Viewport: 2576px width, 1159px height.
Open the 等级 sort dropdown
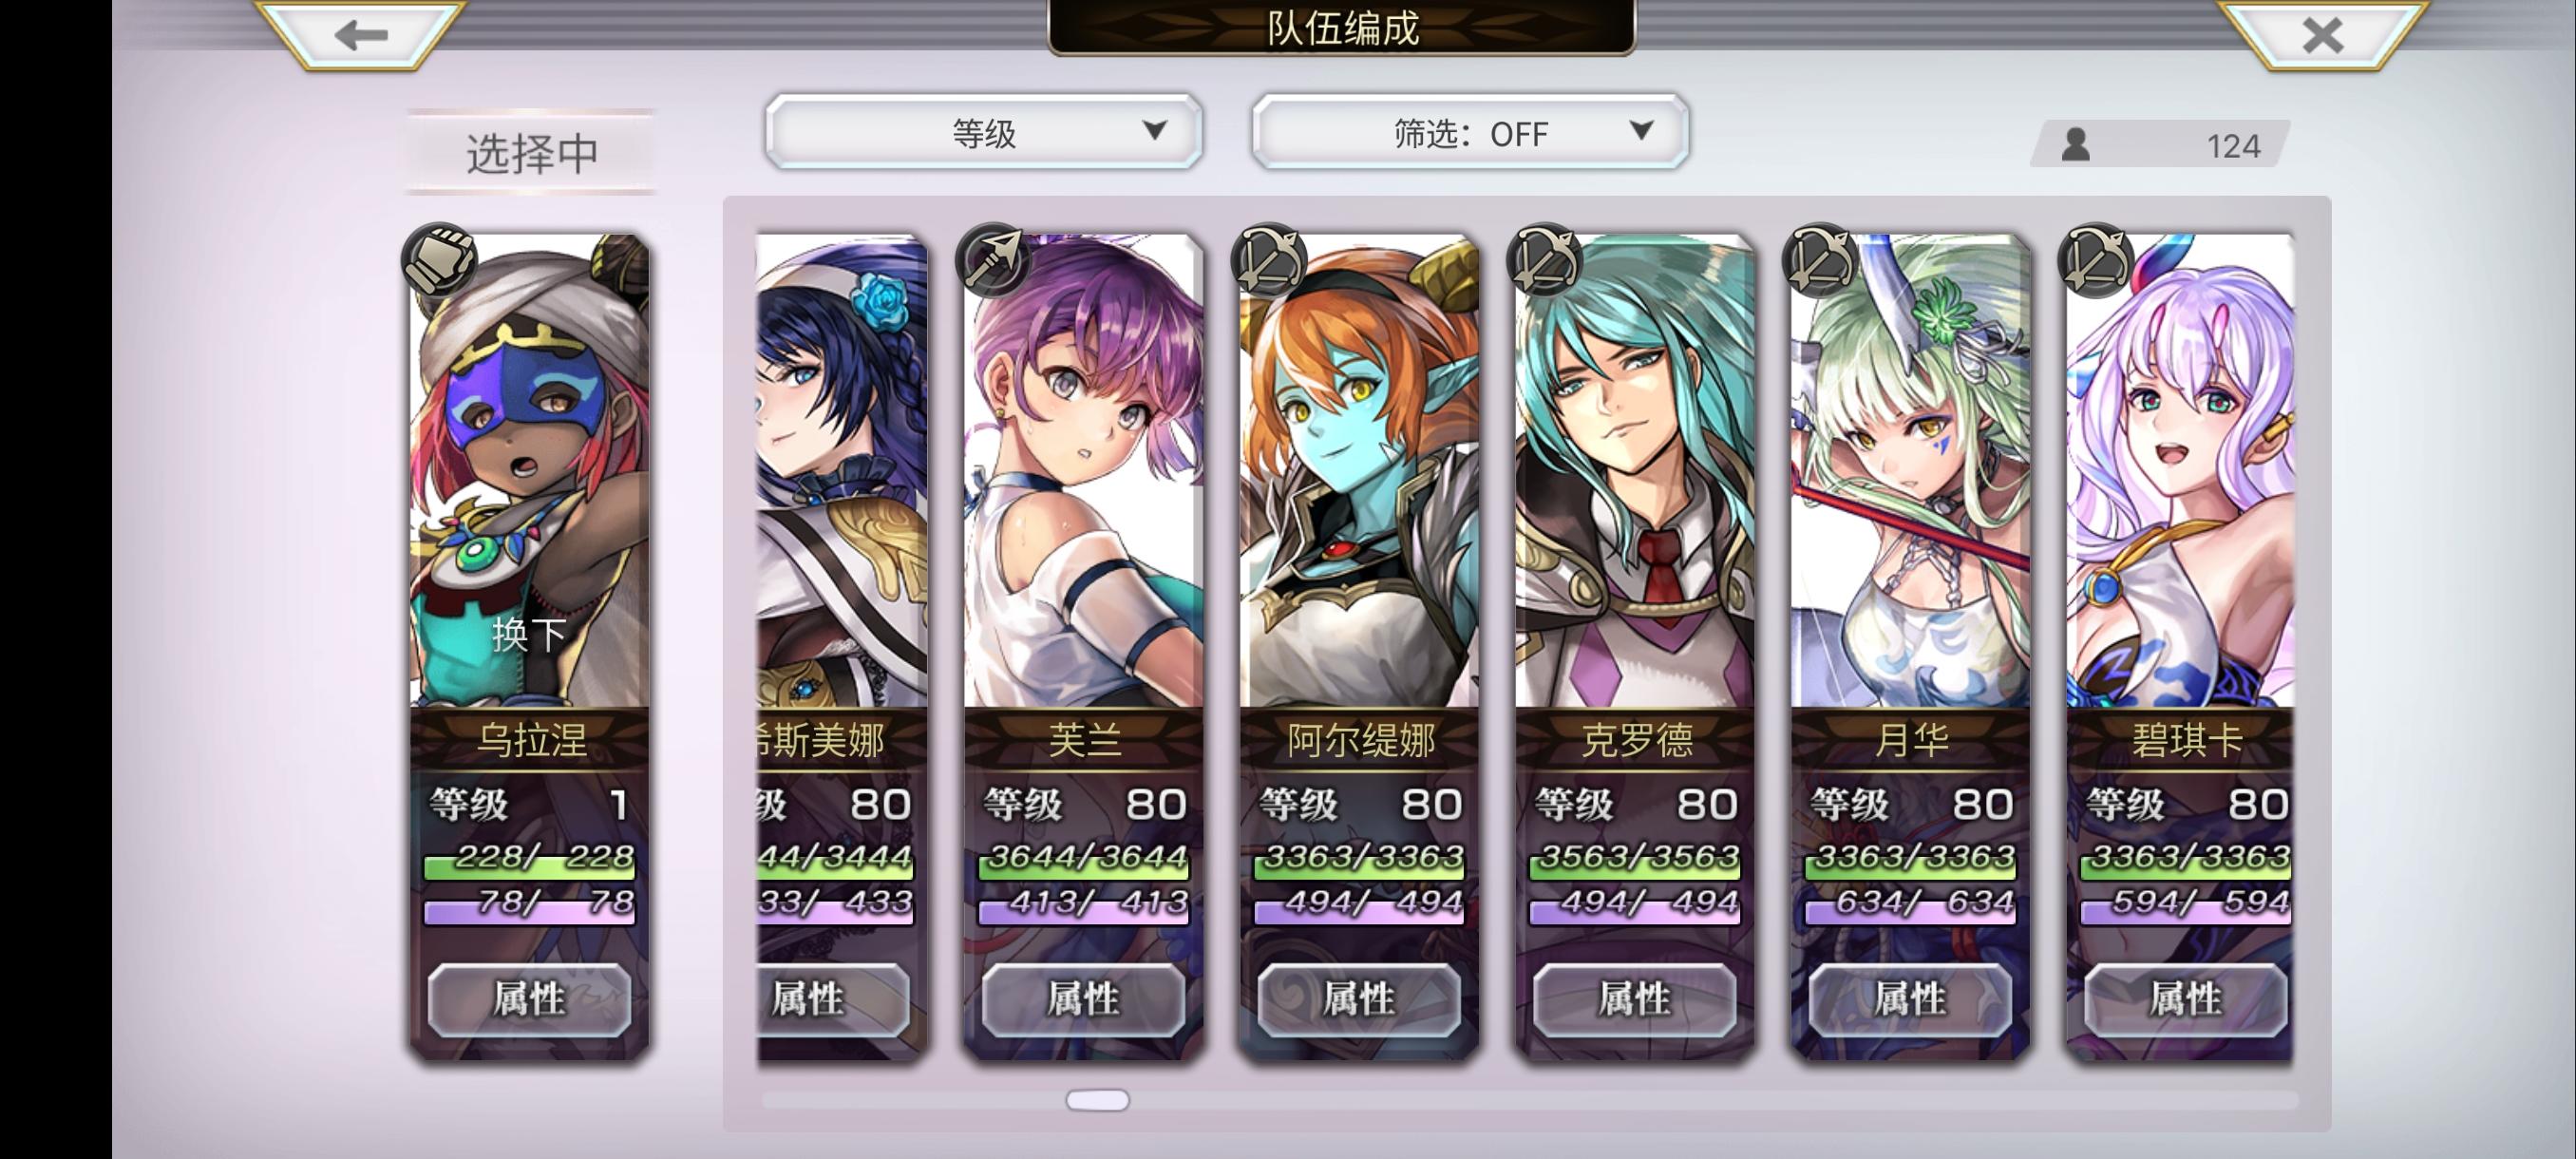coord(984,132)
